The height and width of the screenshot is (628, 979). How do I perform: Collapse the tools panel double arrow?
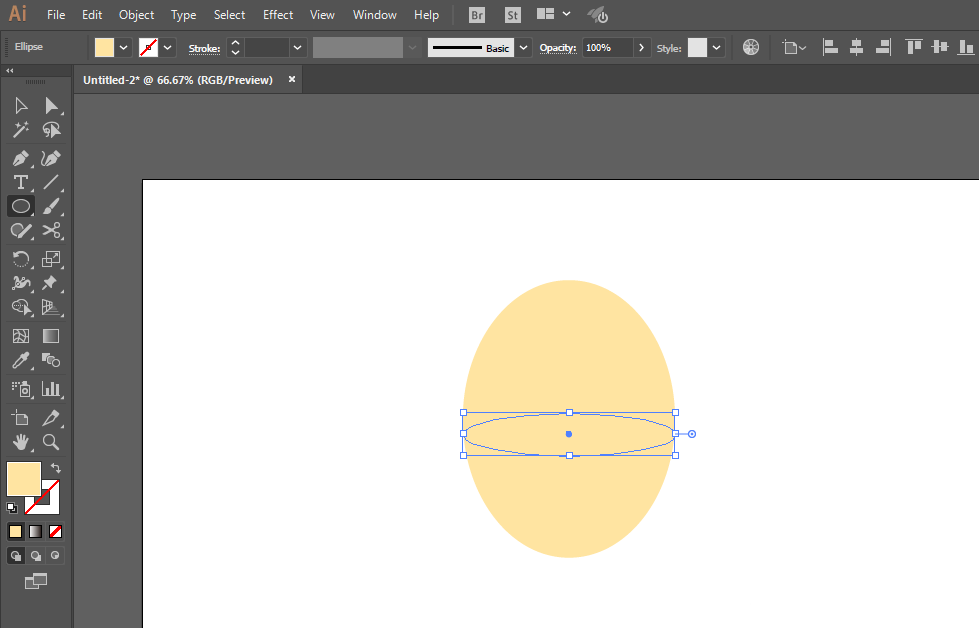click(x=9, y=71)
